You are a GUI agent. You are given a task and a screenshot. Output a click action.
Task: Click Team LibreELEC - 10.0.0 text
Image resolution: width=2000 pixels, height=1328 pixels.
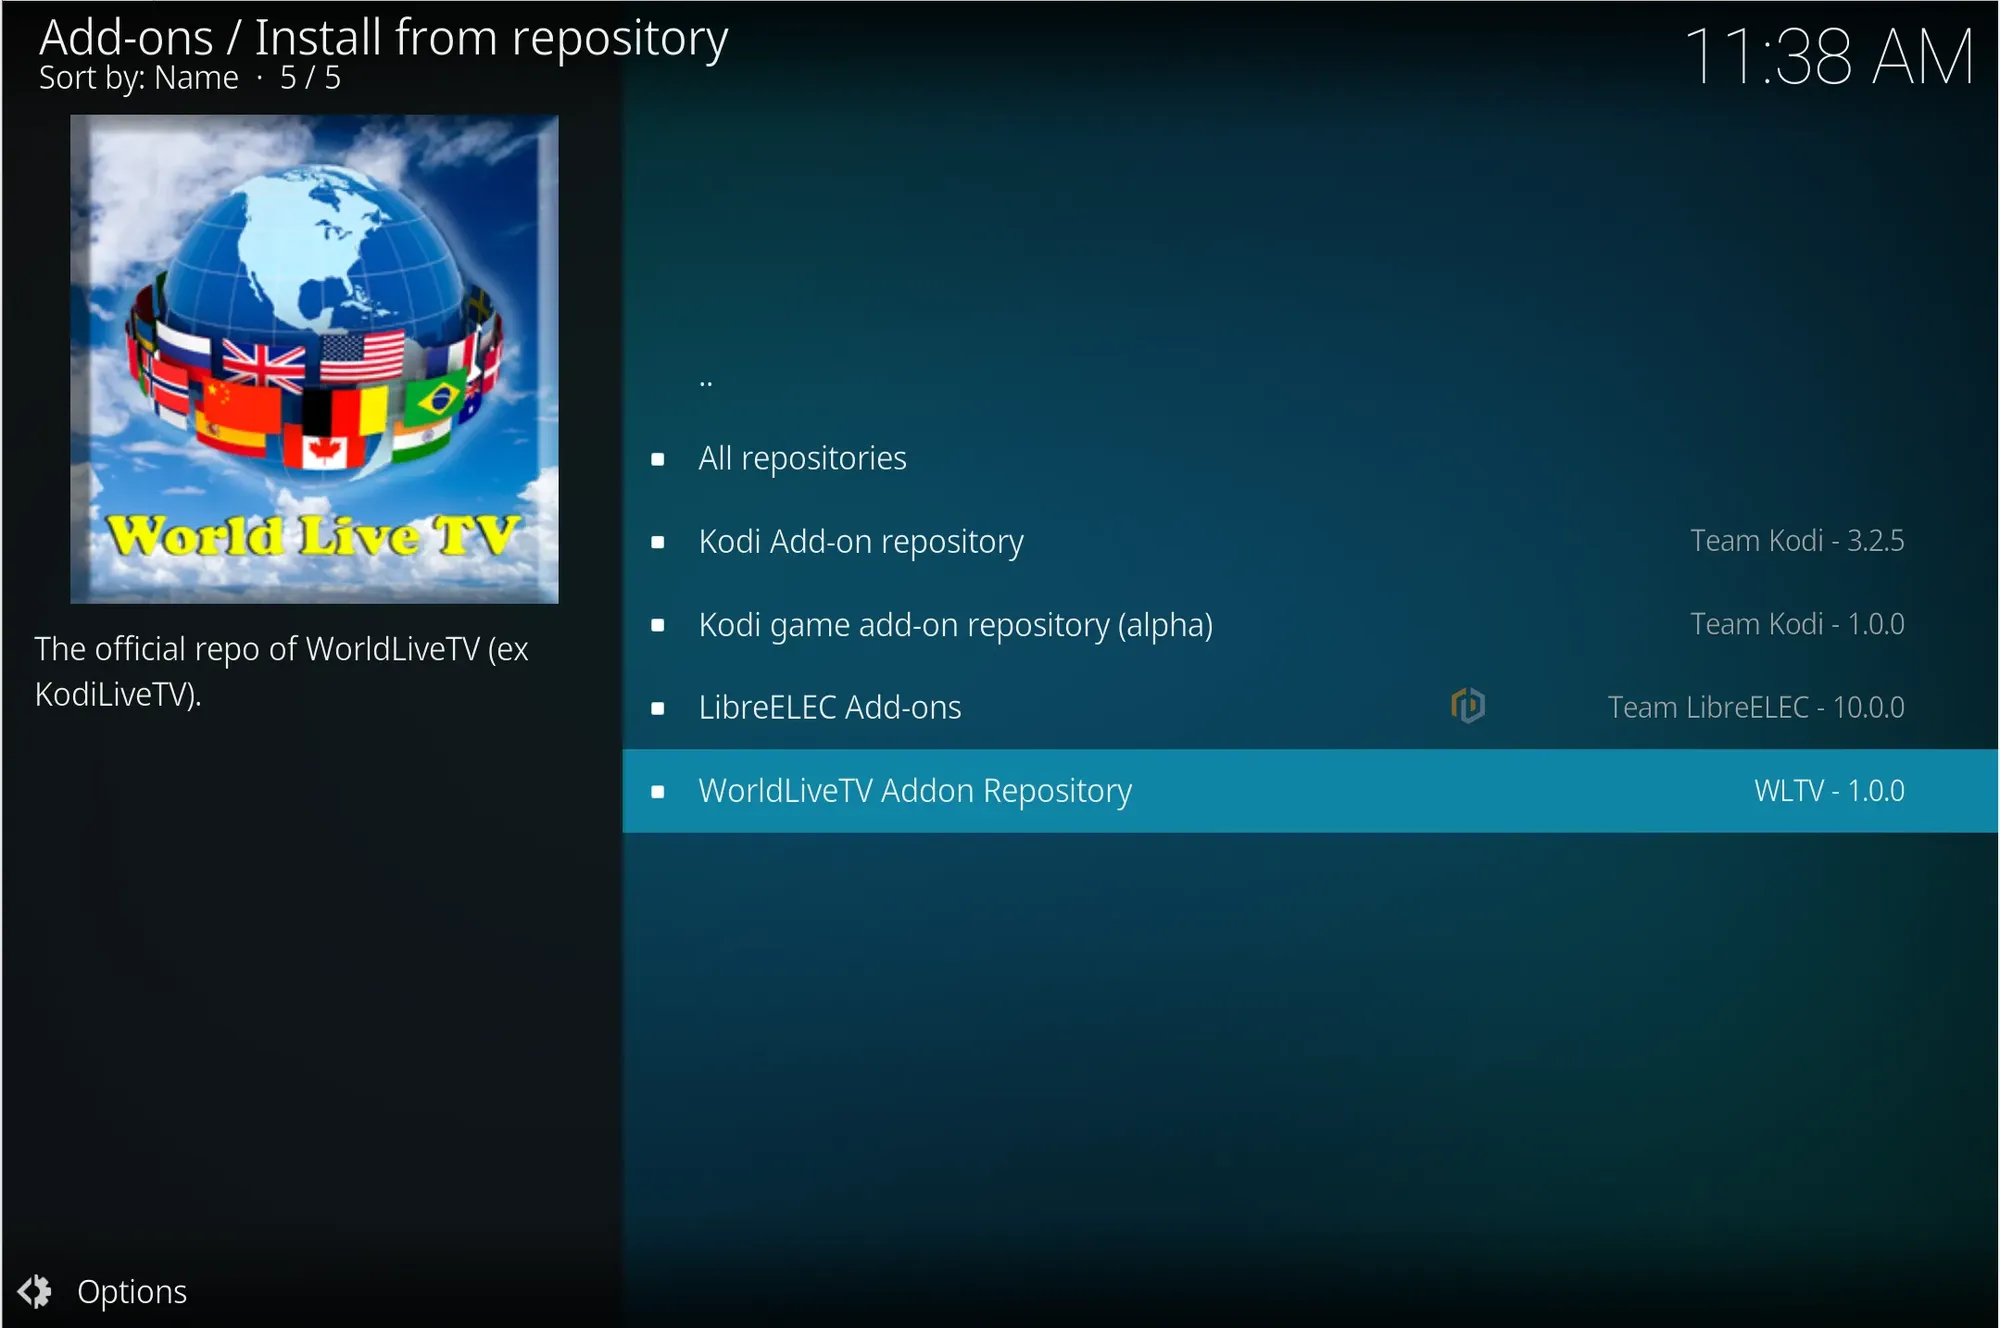click(1756, 707)
